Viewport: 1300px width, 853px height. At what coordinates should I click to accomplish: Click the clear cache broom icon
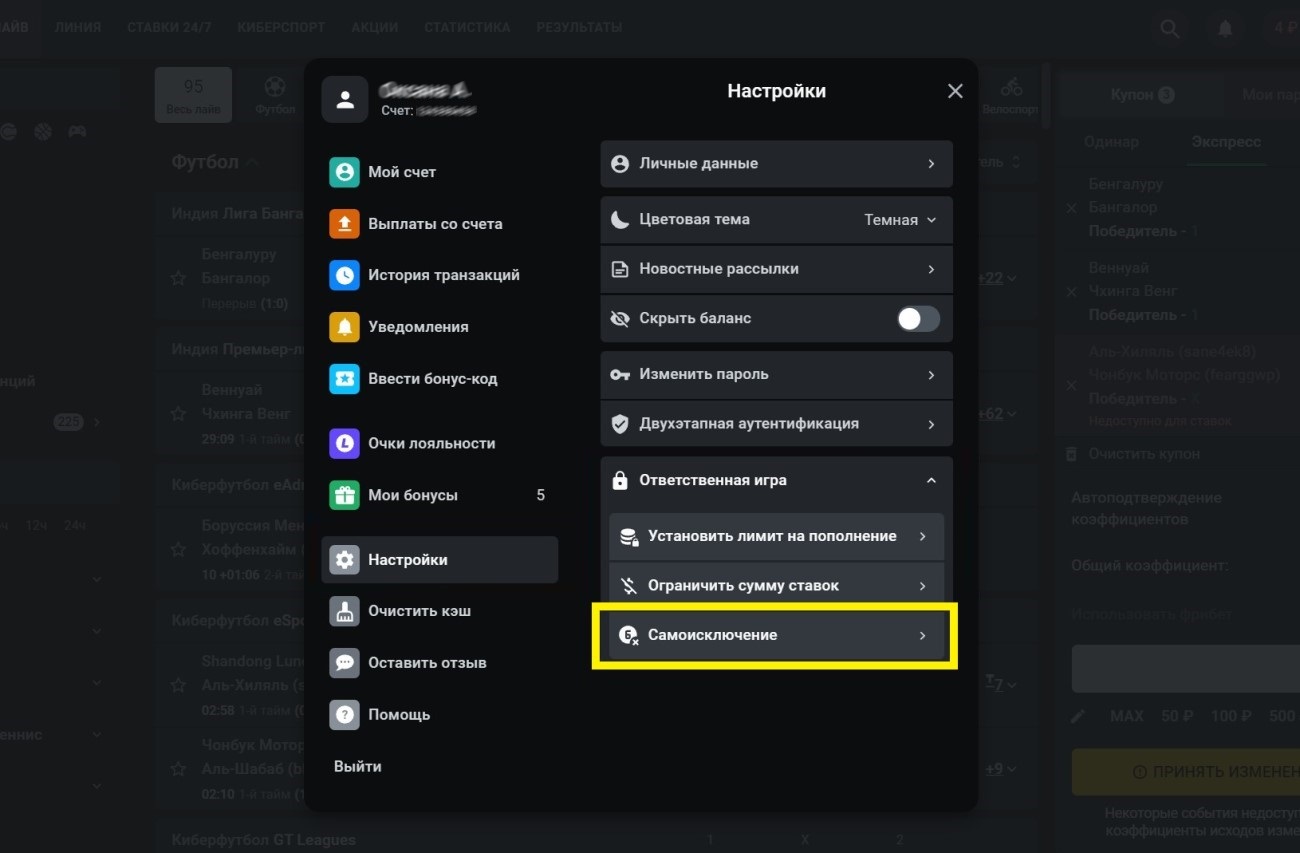[344, 611]
